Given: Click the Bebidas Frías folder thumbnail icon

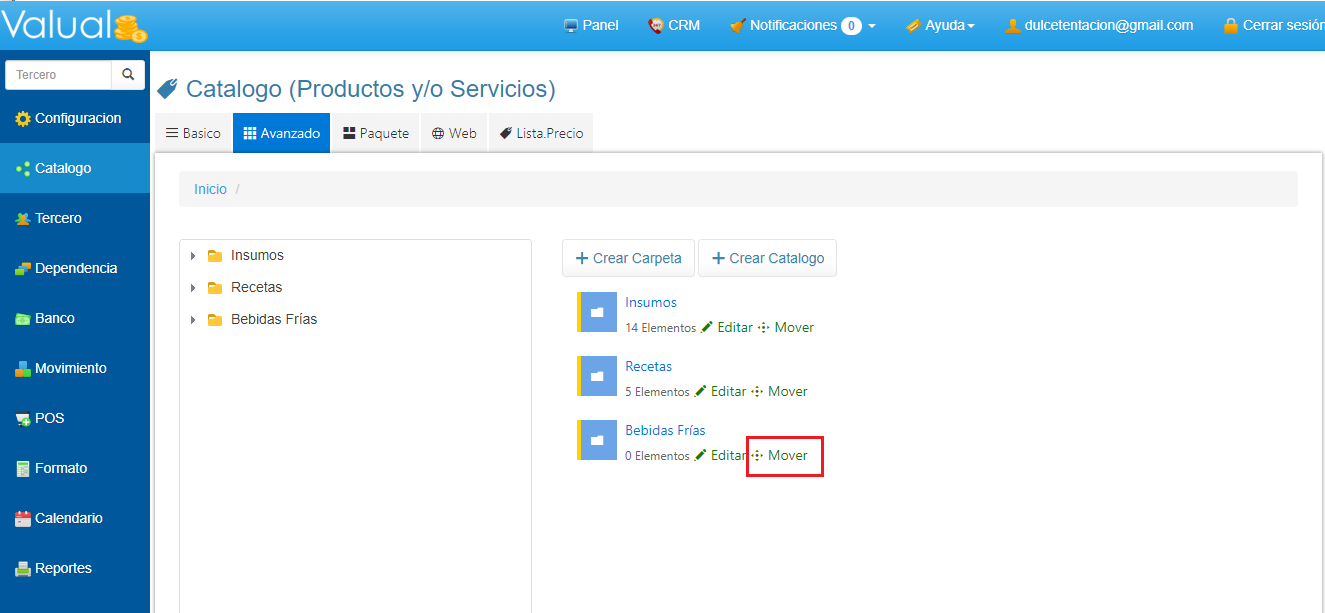Looking at the screenshot, I should coord(597,440).
